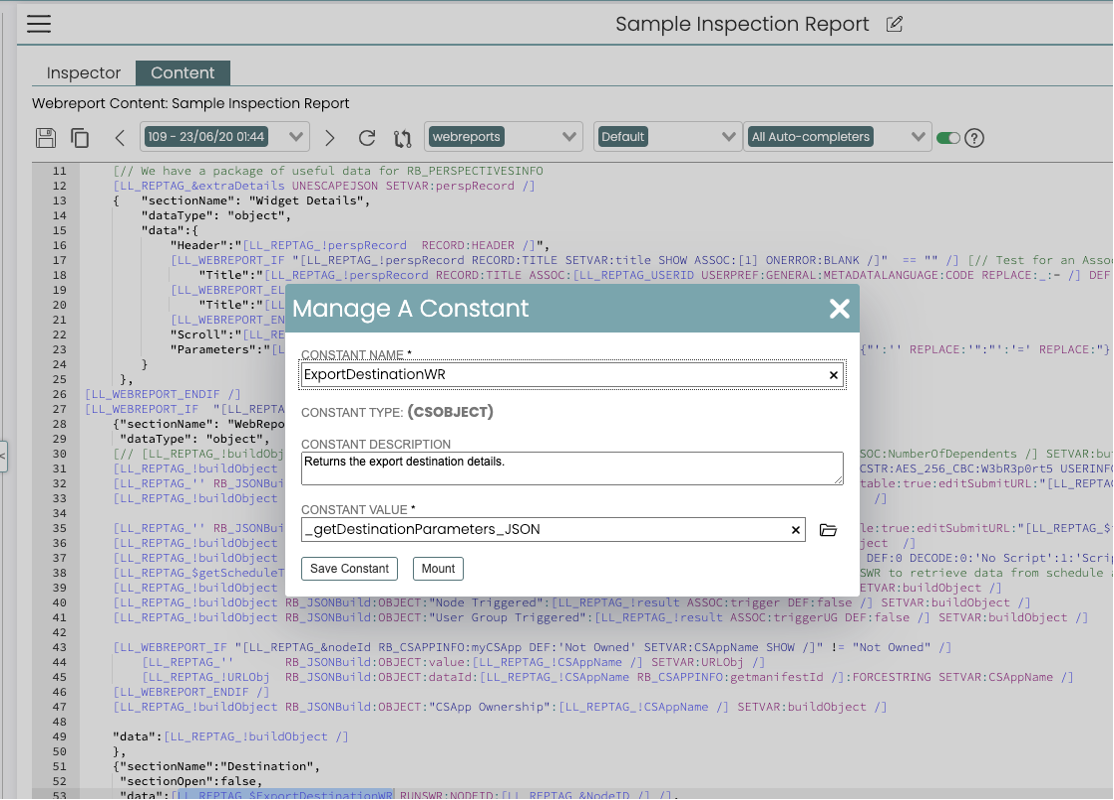
Task: Select the Content tab
Action: pyautogui.click(x=182, y=73)
